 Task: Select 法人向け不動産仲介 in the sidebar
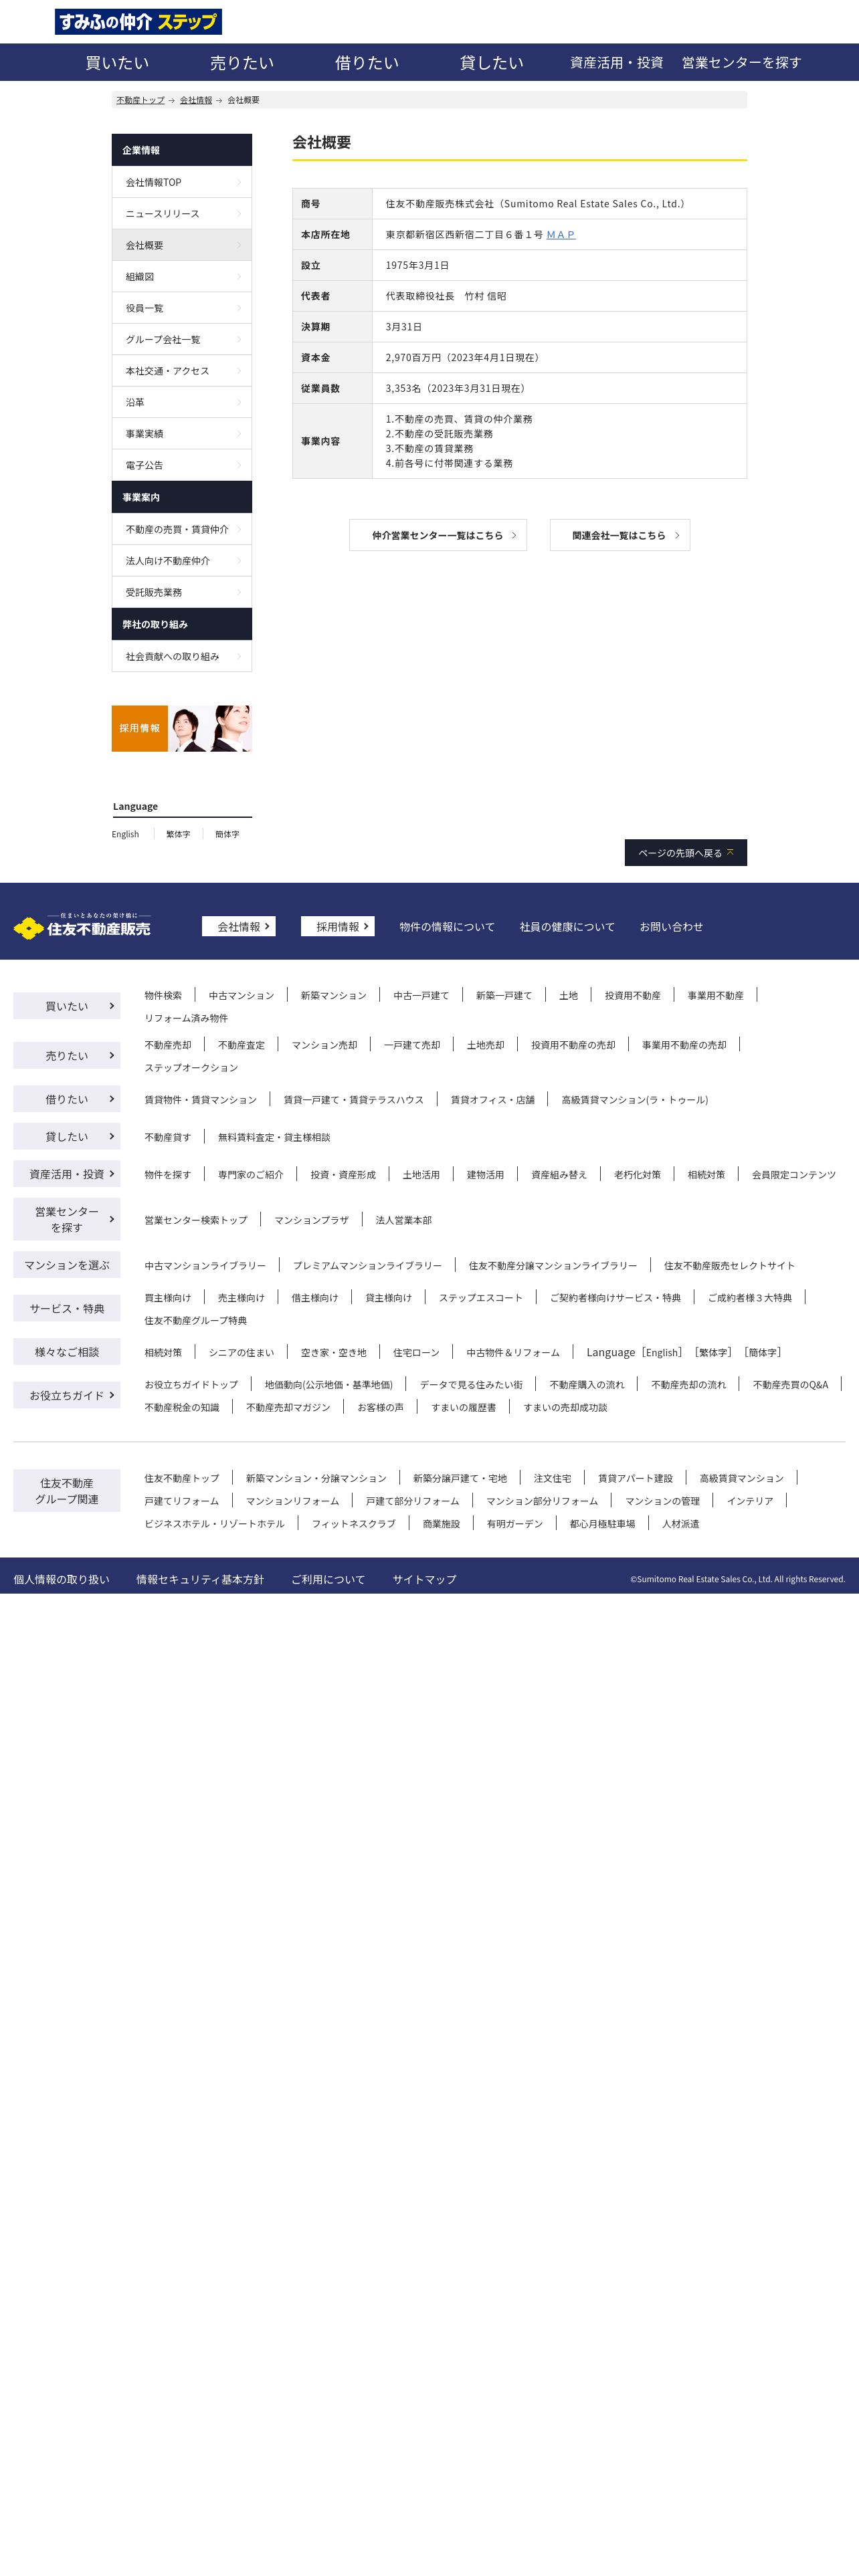coord(182,561)
